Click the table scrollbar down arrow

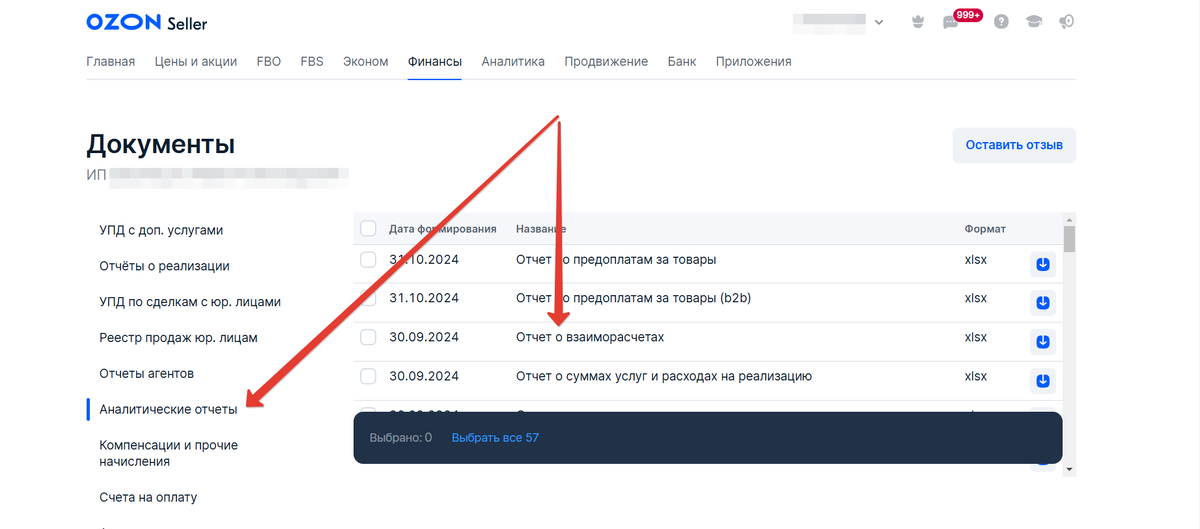[1069, 468]
